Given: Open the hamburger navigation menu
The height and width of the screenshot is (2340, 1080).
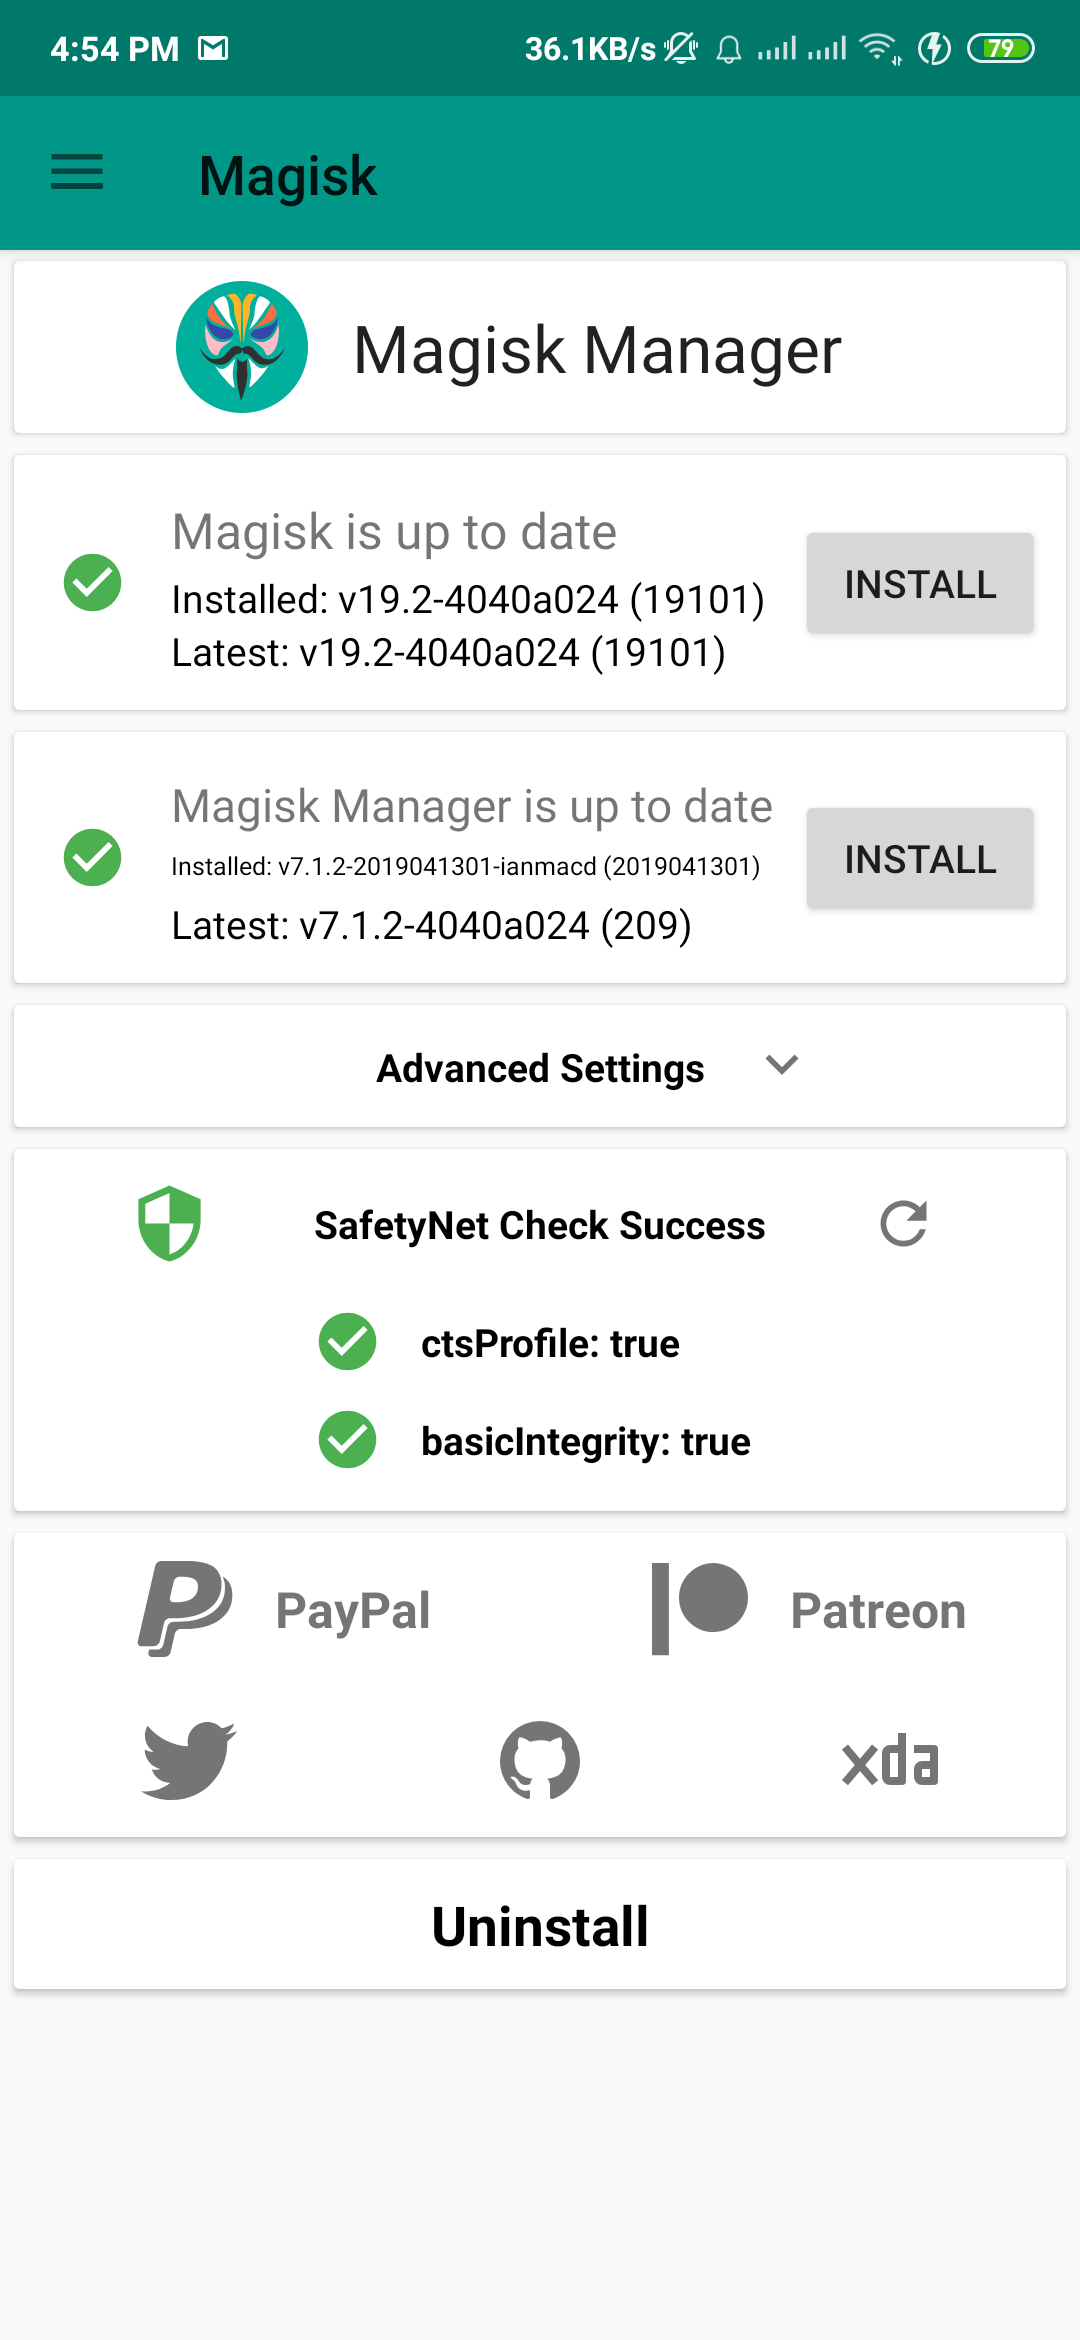Looking at the screenshot, I should point(77,172).
